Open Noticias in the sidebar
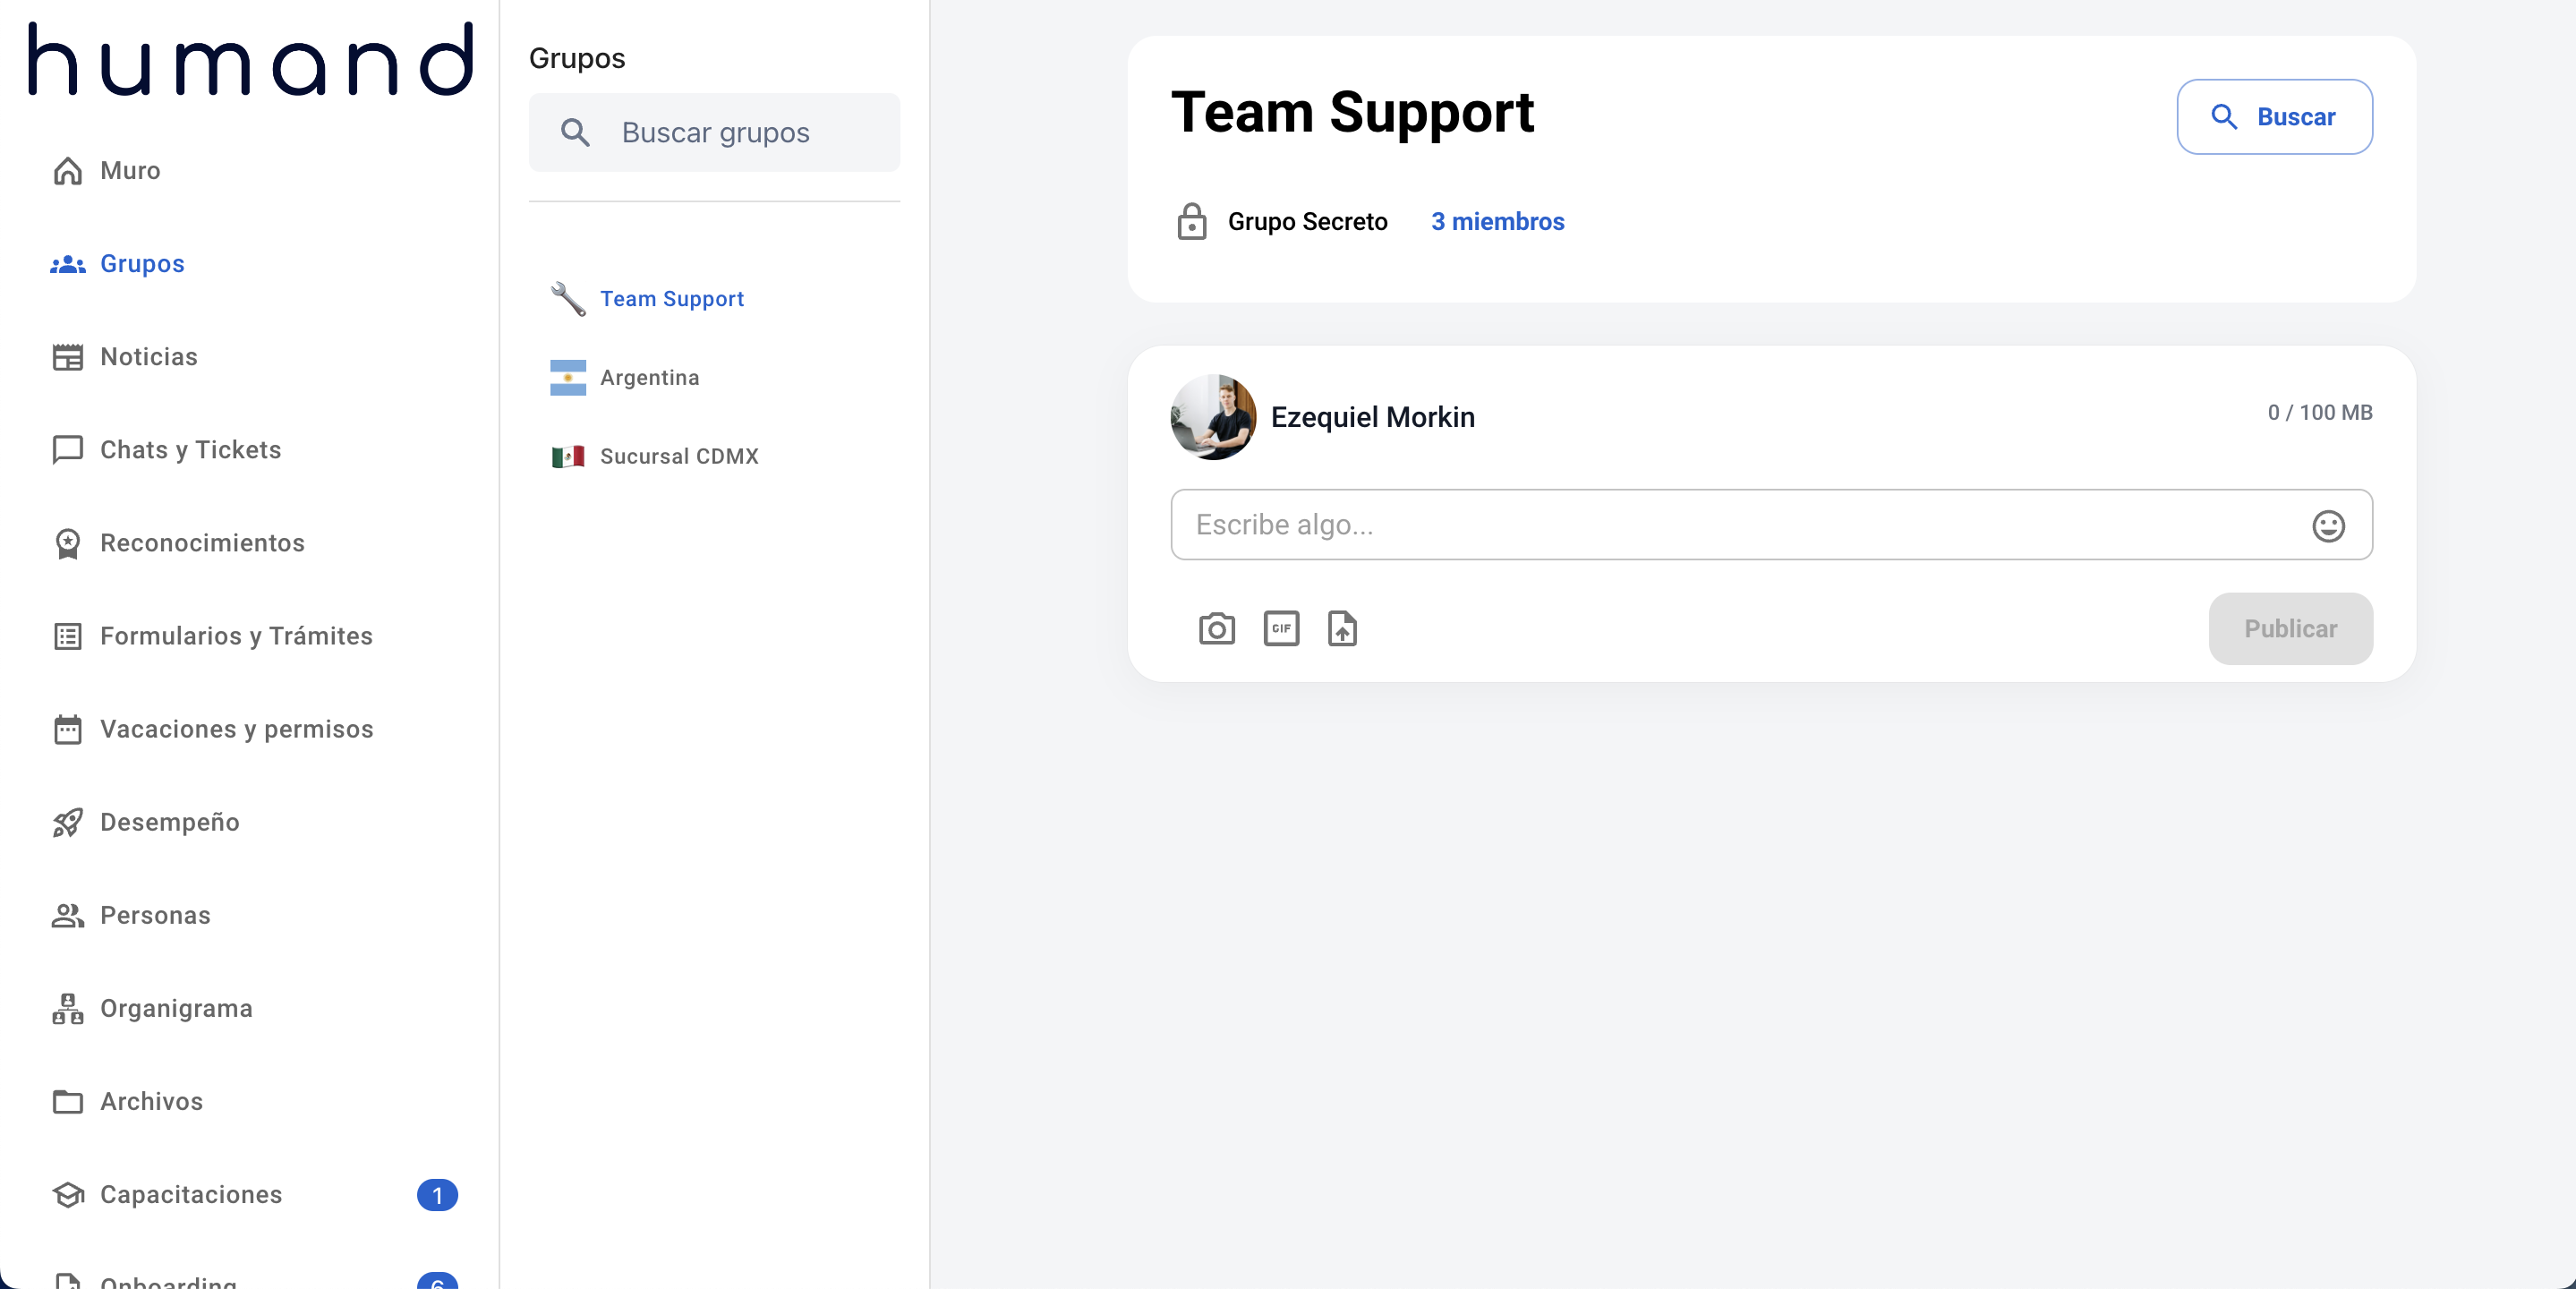 (x=148, y=357)
